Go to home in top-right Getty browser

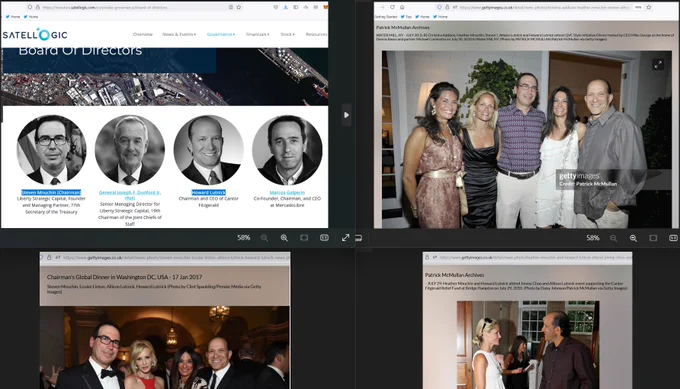[x=402, y=7]
